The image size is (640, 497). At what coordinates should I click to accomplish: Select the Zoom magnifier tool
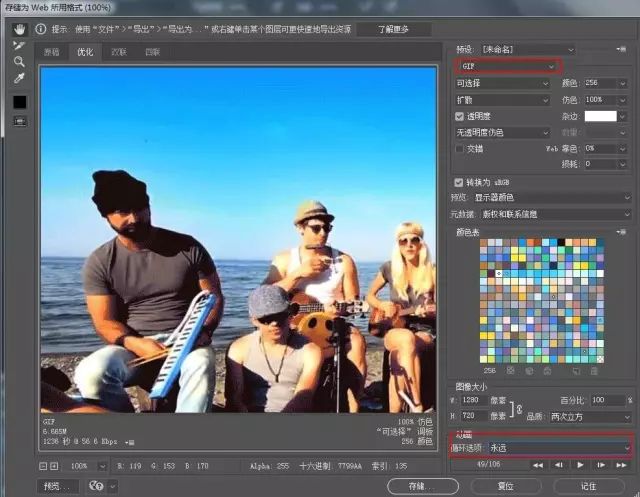[19, 61]
